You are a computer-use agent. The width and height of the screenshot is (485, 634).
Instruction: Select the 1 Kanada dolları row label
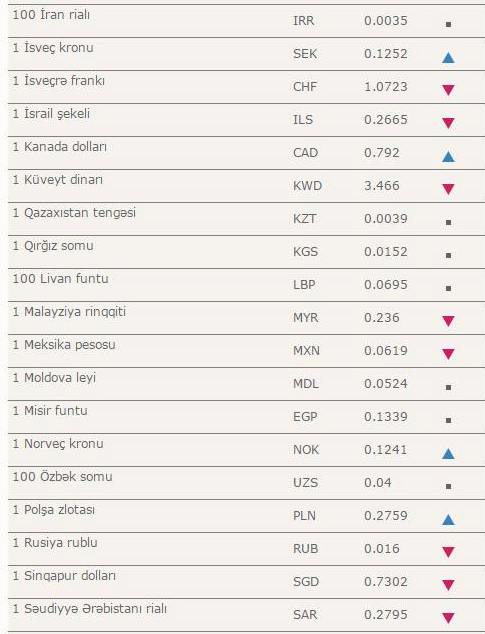click(x=59, y=147)
